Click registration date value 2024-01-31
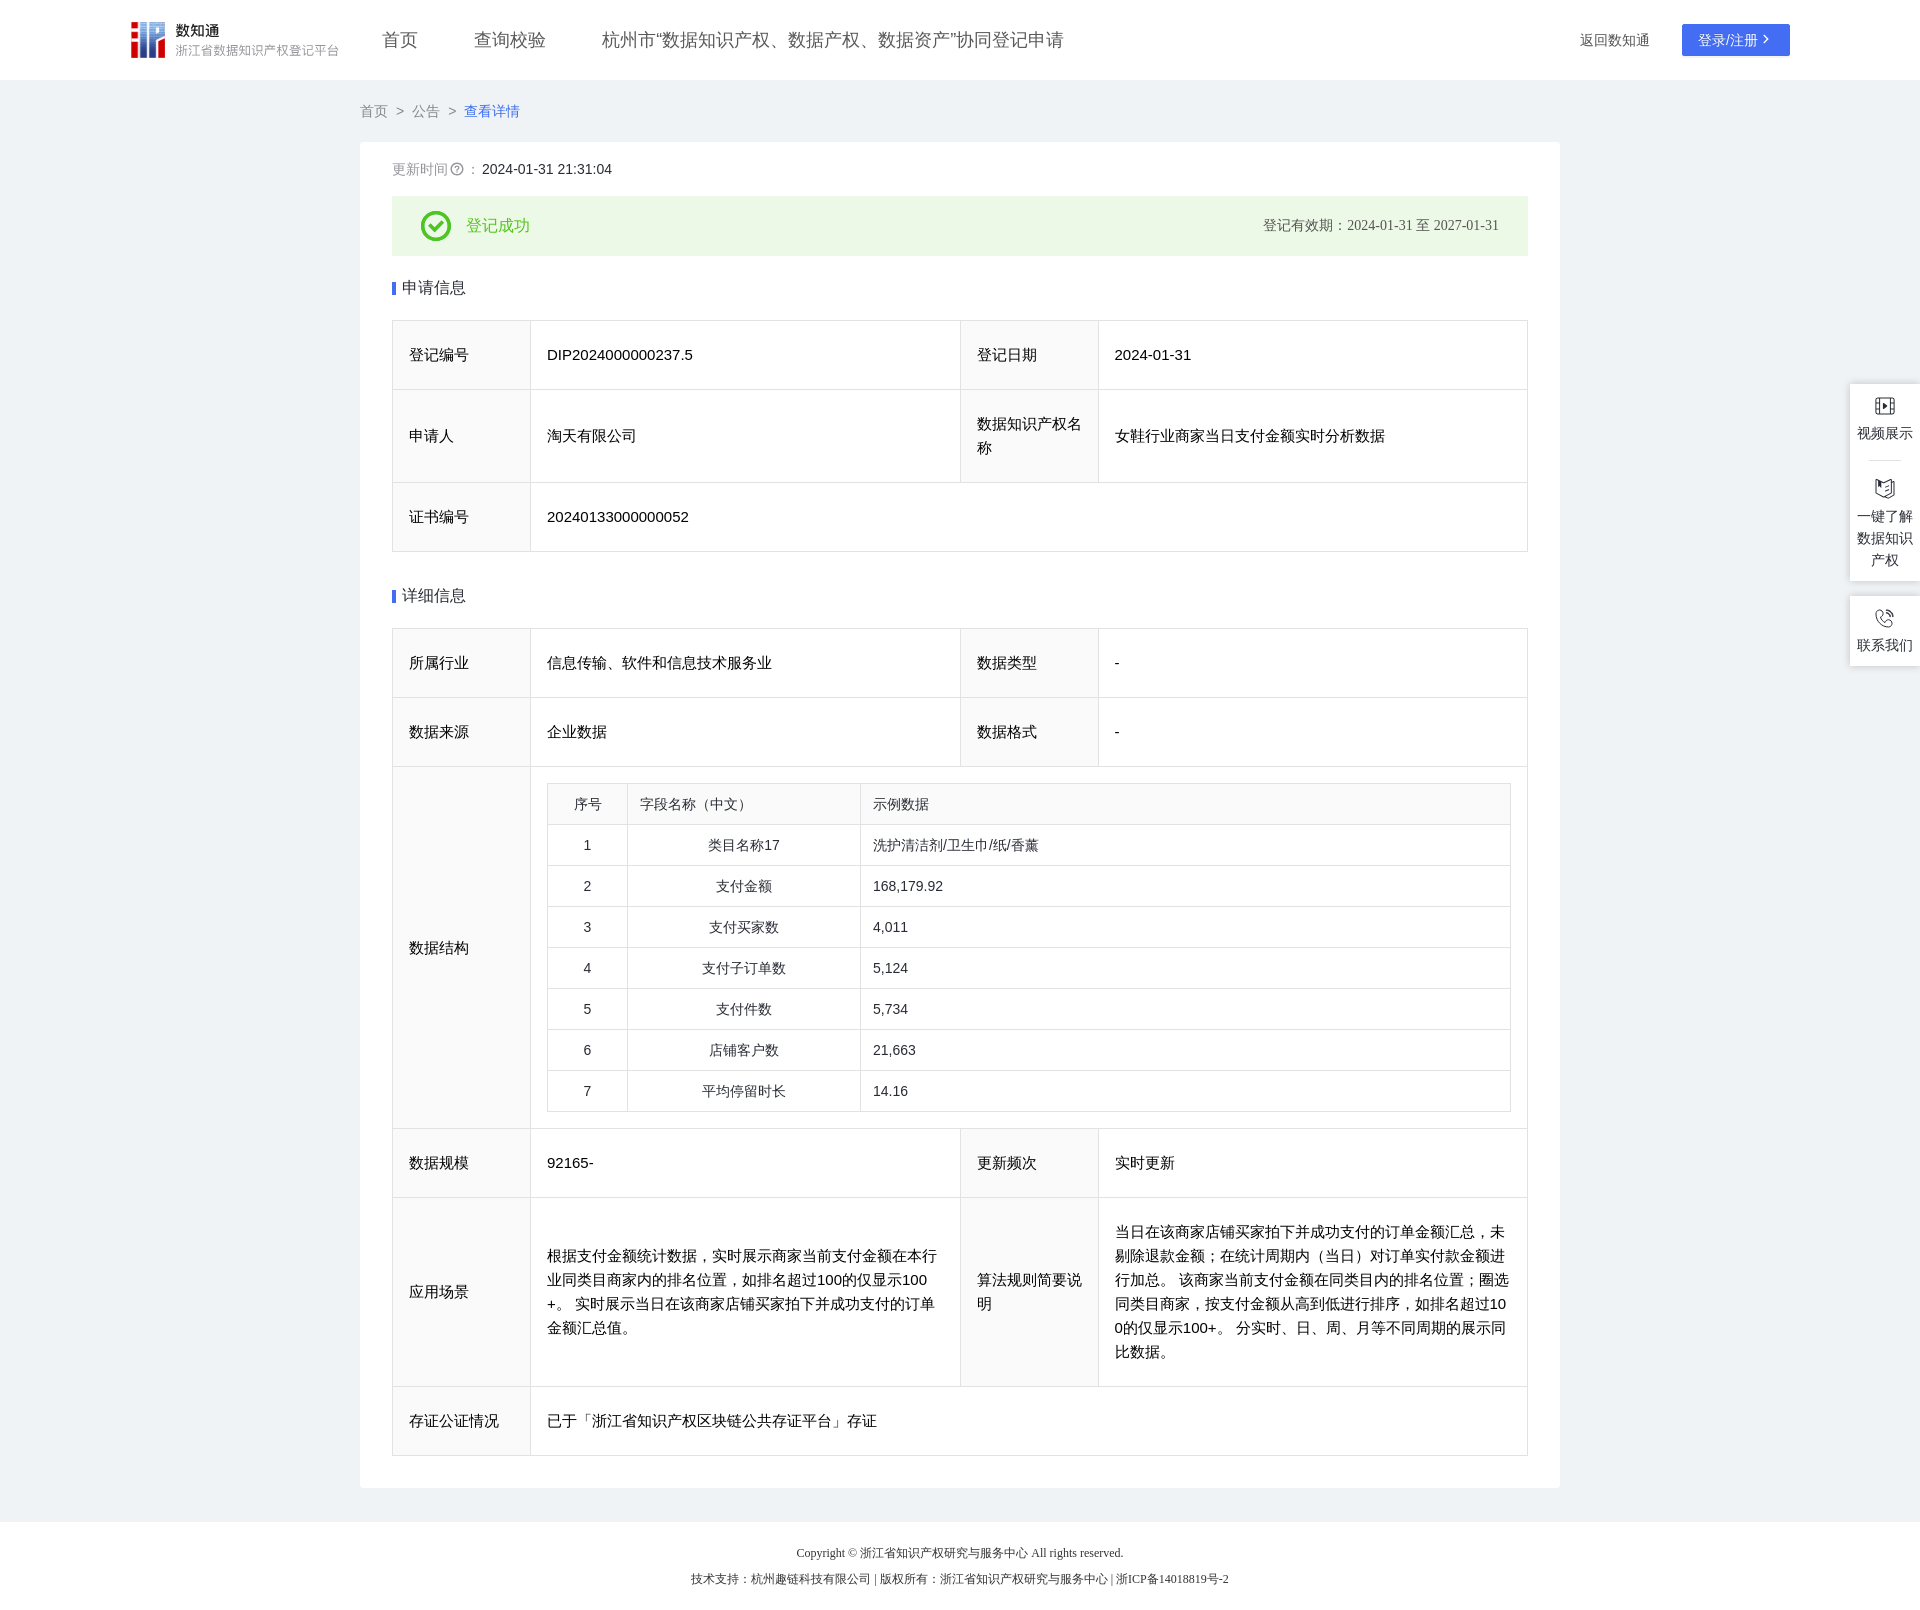This screenshot has width=1920, height=1610. pos(1153,355)
